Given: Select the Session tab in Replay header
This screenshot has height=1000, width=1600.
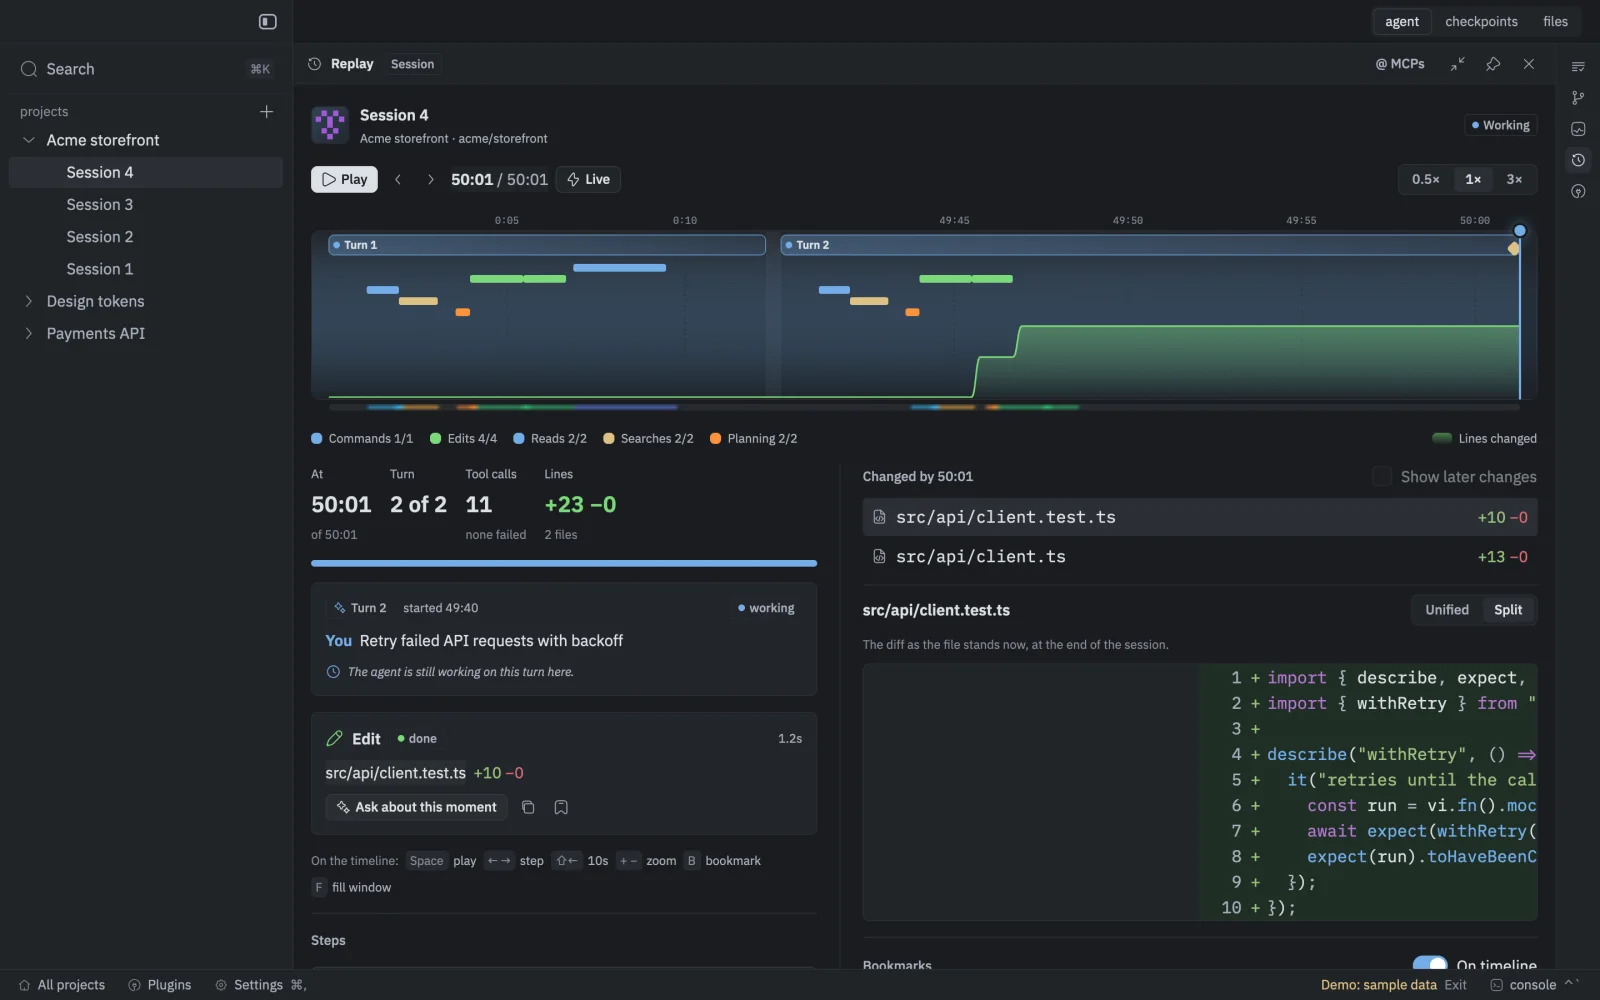Looking at the screenshot, I should click(x=412, y=64).
